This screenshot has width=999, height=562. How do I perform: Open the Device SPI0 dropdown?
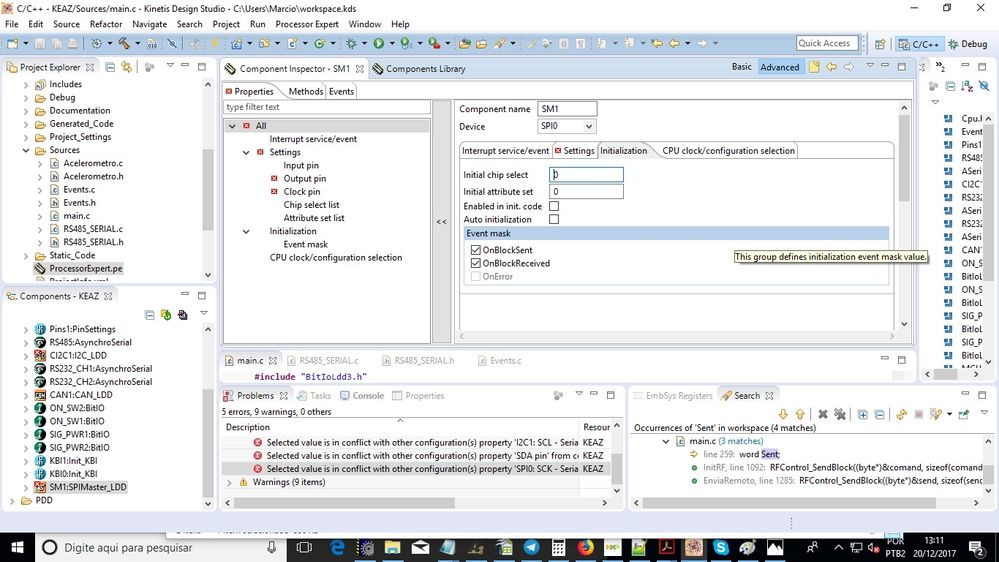pyautogui.click(x=589, y=126)
